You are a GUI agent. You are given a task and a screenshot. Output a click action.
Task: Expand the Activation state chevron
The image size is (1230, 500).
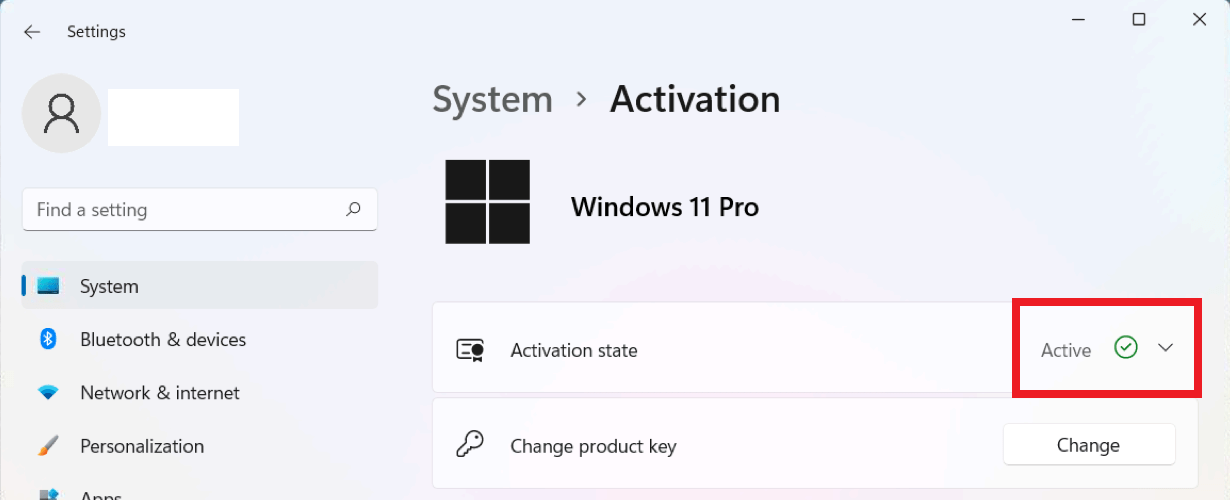click(x=1165, y=348)
